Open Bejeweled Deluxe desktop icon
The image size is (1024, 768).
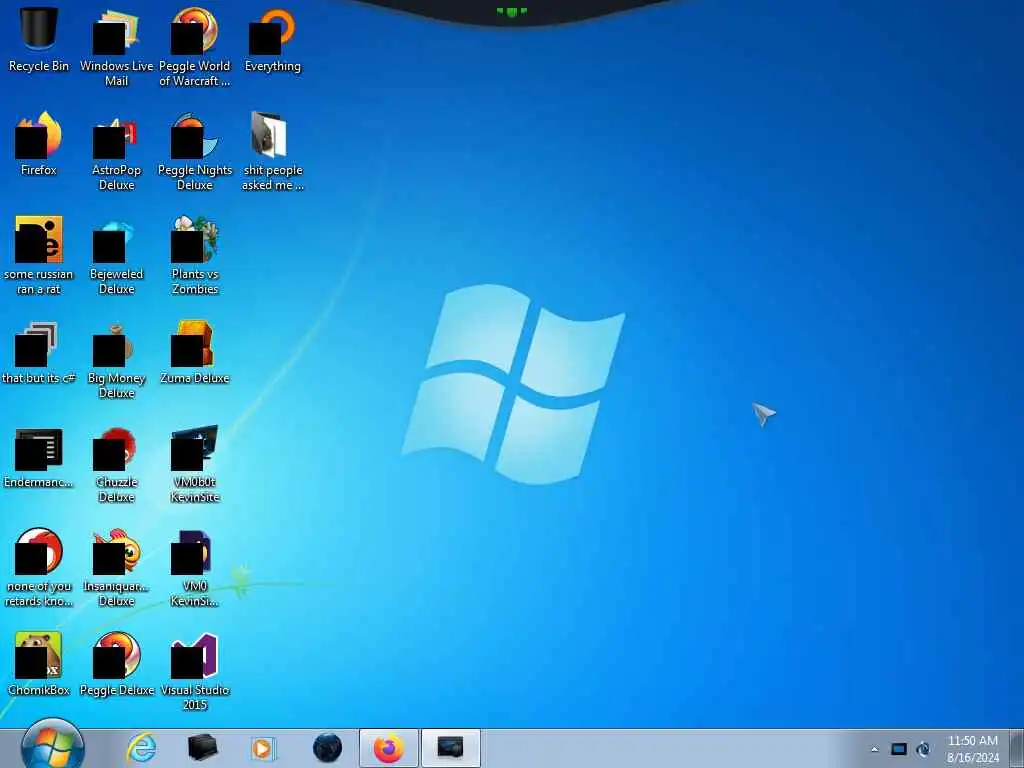116,255
